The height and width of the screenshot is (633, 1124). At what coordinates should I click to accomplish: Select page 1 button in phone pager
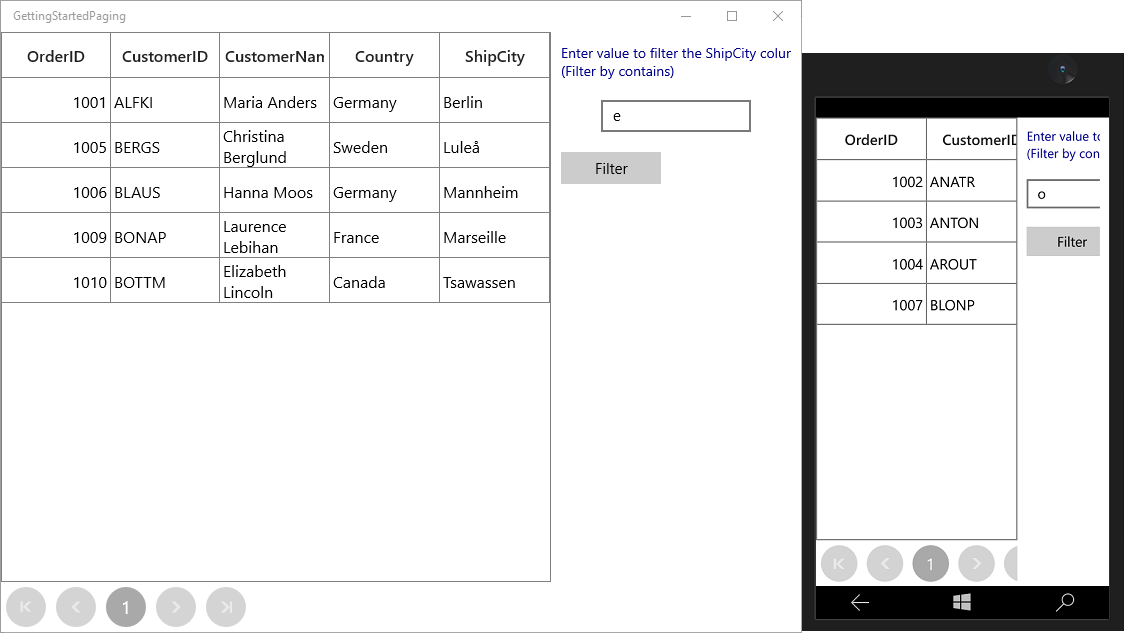[930, 563]
